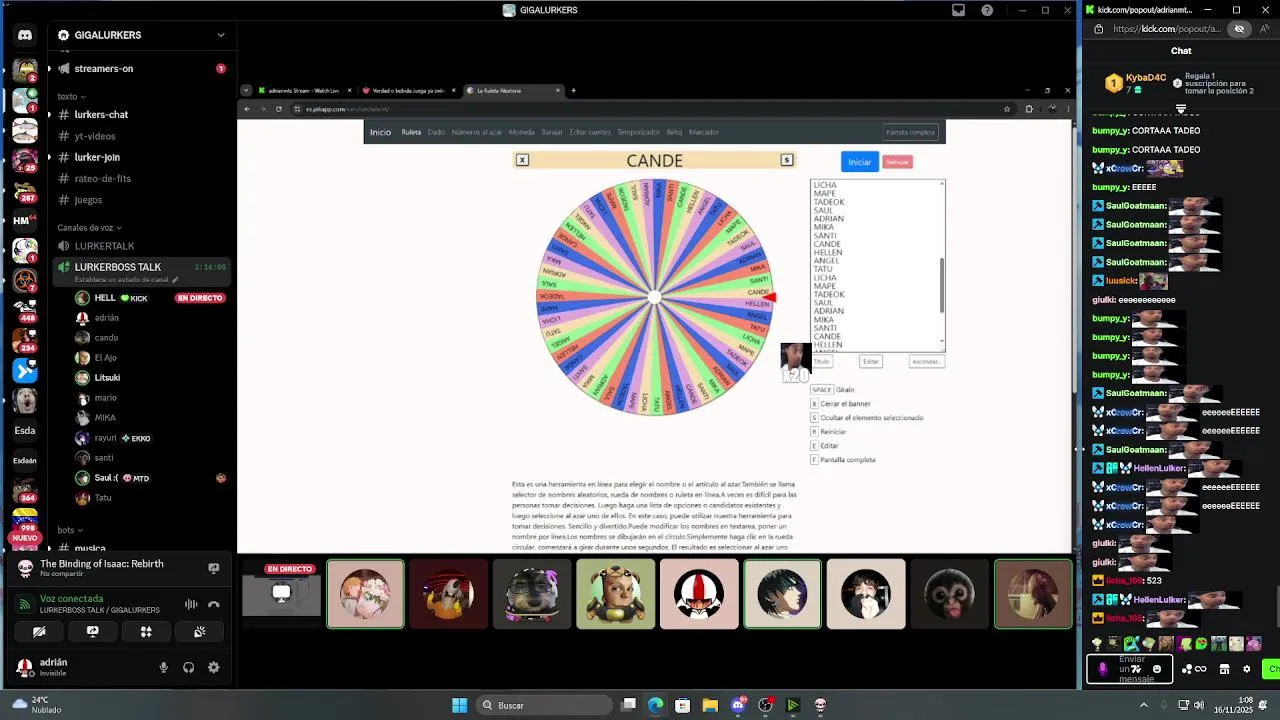The image size is (1280, 720).
Task: Click the blue Iniciar button
Action: point(859,162)
